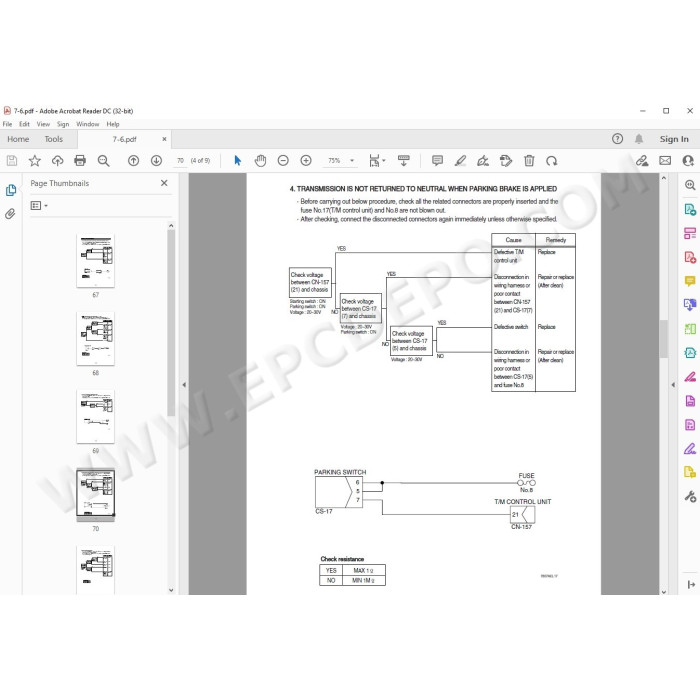700x700 pixels.
Task: Open the Comment tool in right pane
Action: [x=690, y=281]
